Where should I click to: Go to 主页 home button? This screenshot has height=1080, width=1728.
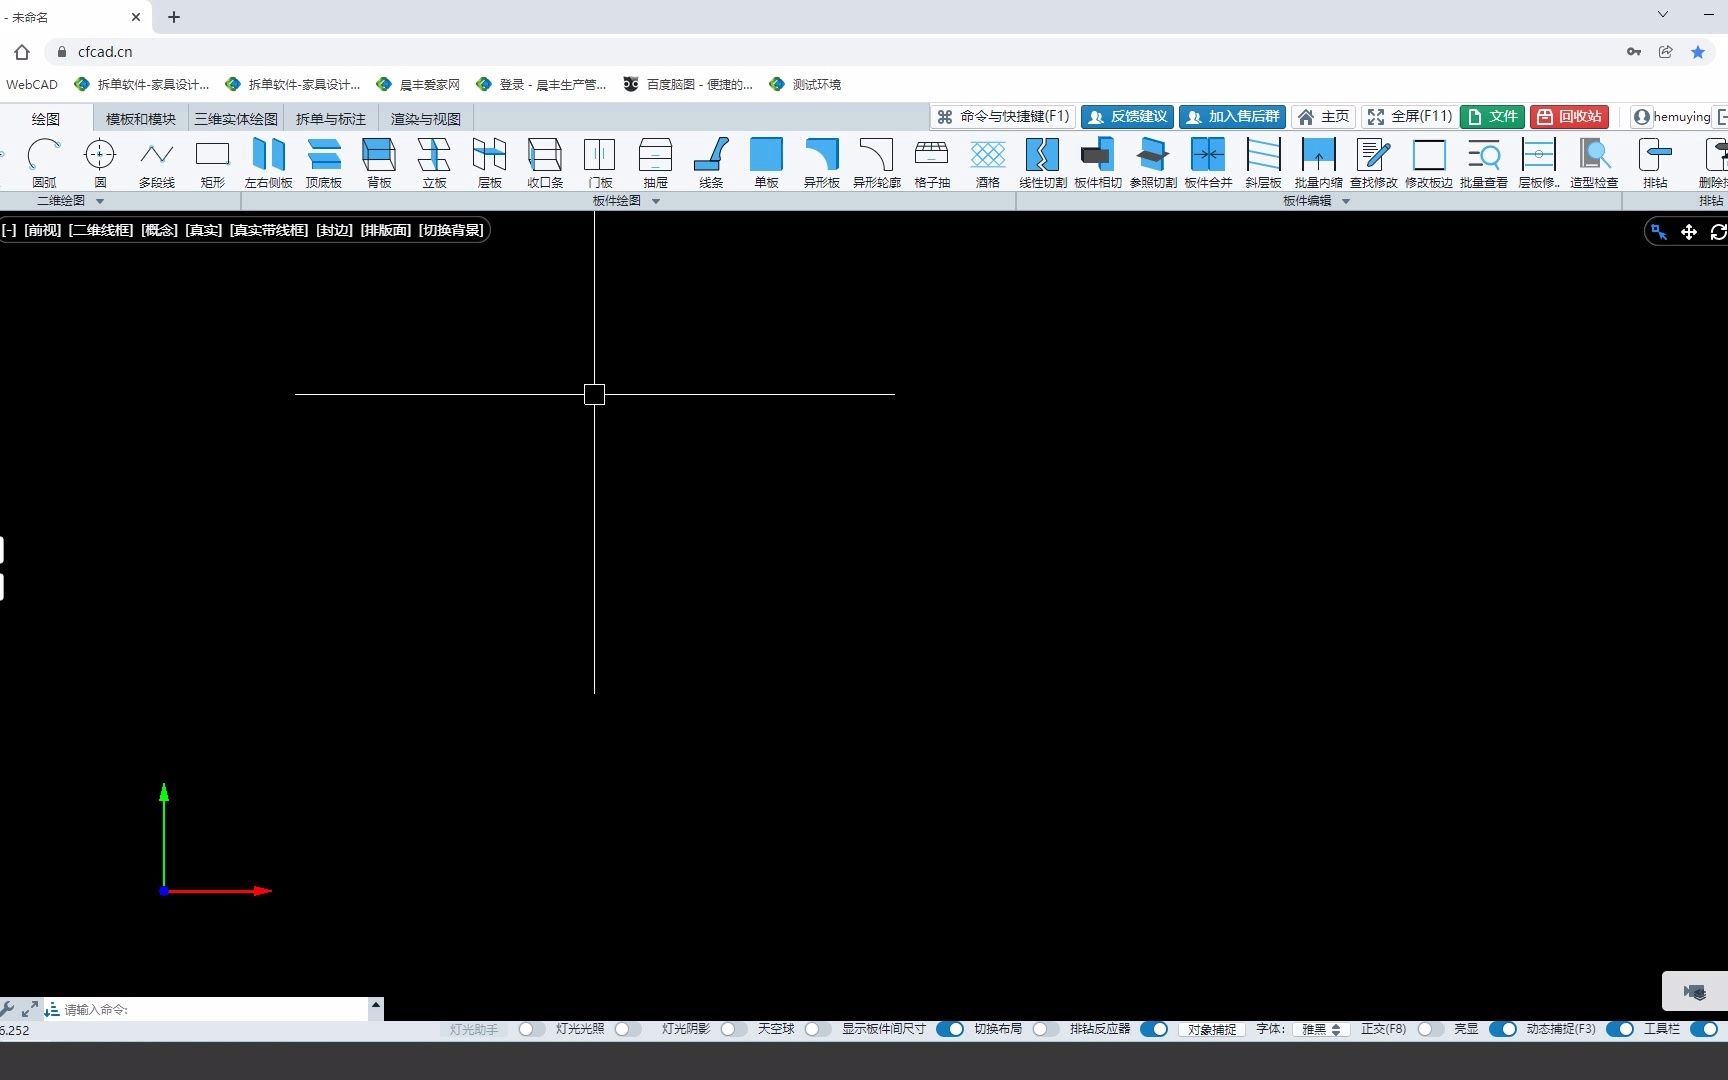(x=1323, y=117)
